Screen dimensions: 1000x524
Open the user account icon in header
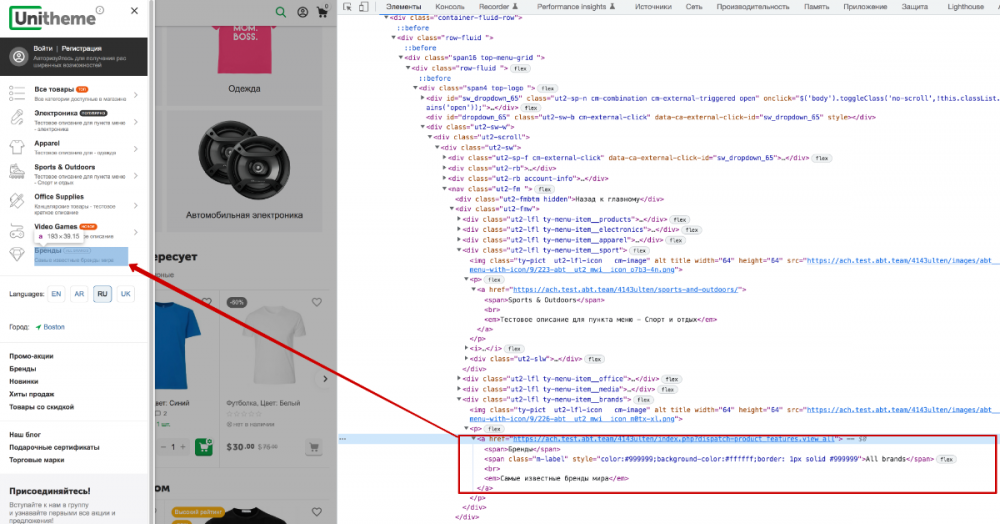pyautogui.click(x=303, y=12)
